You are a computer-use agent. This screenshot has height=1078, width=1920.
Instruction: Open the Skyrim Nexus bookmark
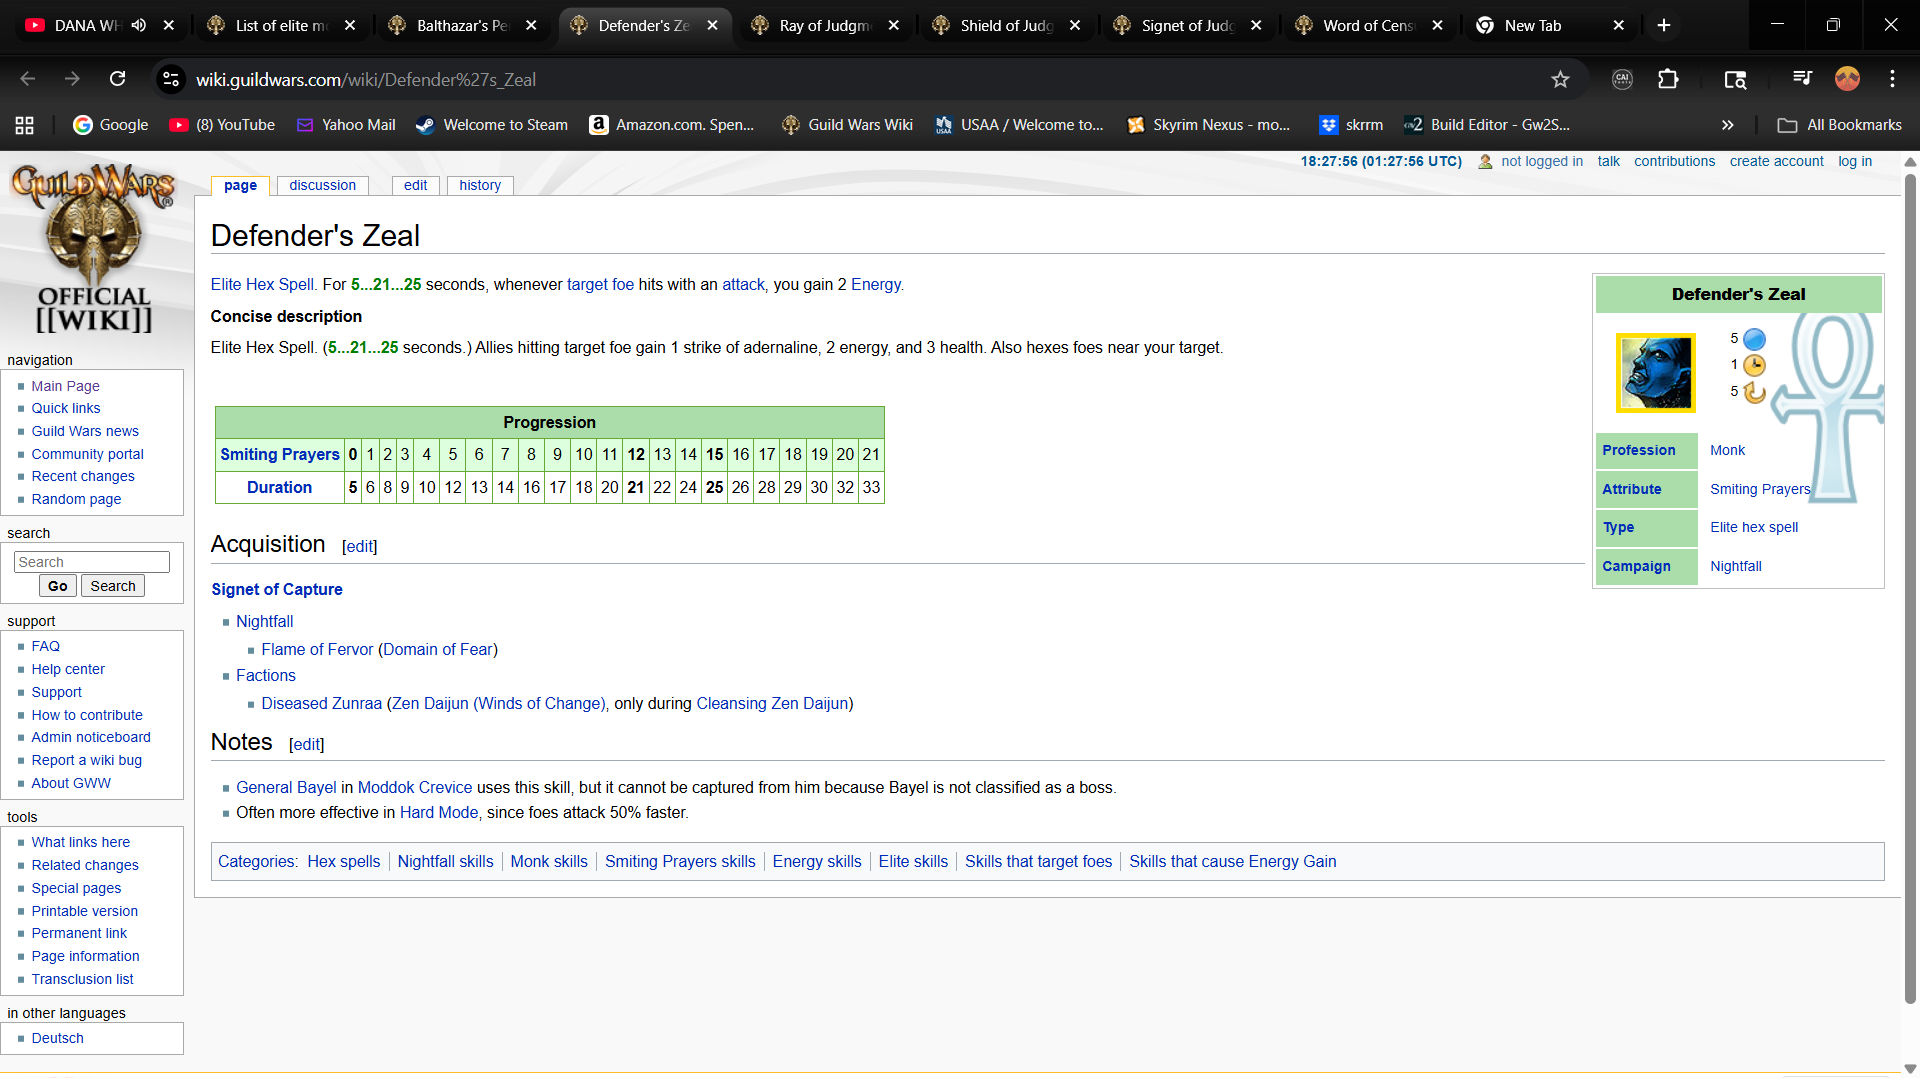[1208, 125]
